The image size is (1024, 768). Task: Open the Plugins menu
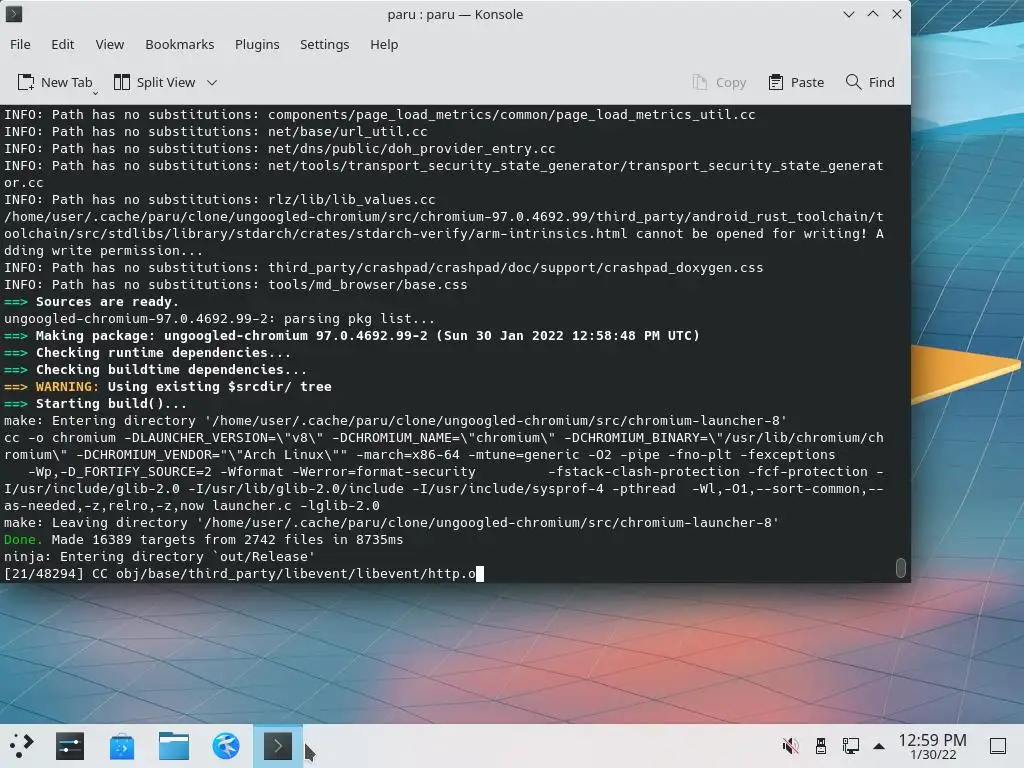[257, 44]
